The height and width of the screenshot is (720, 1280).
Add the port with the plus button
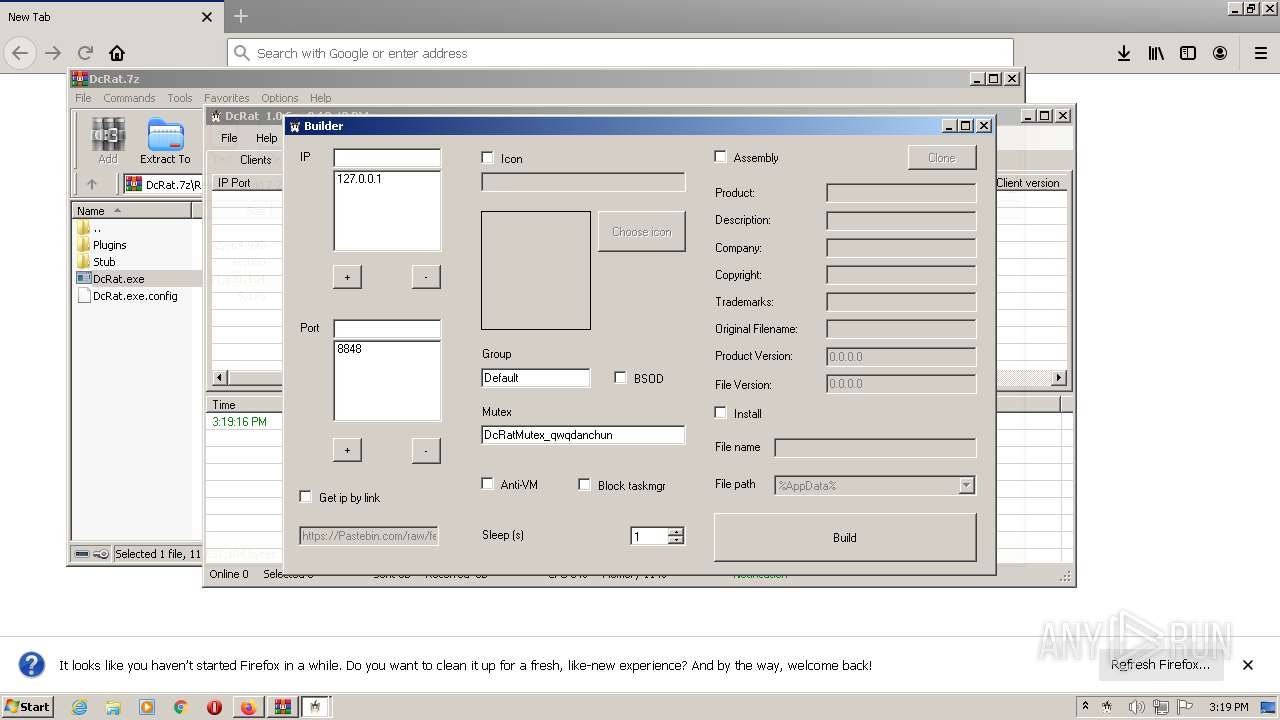(347, 450)
